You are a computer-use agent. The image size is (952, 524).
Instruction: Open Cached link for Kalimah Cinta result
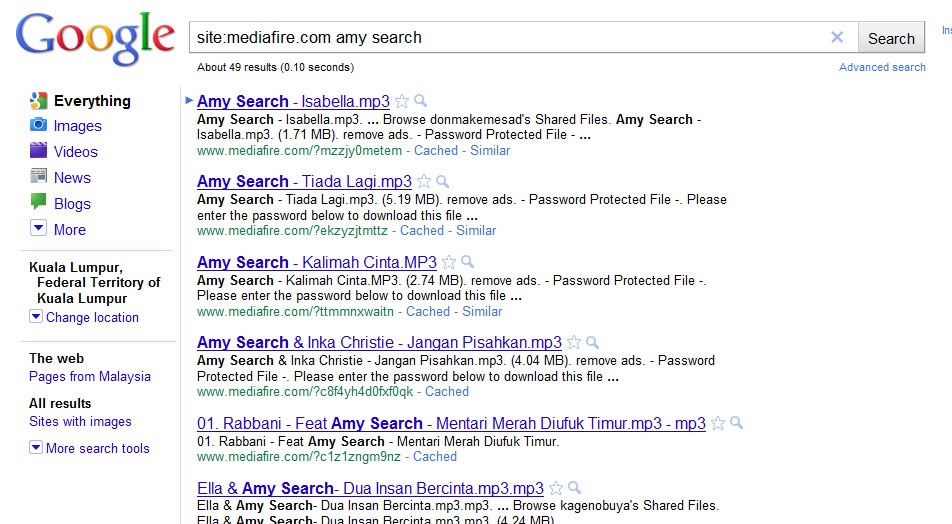428,311
